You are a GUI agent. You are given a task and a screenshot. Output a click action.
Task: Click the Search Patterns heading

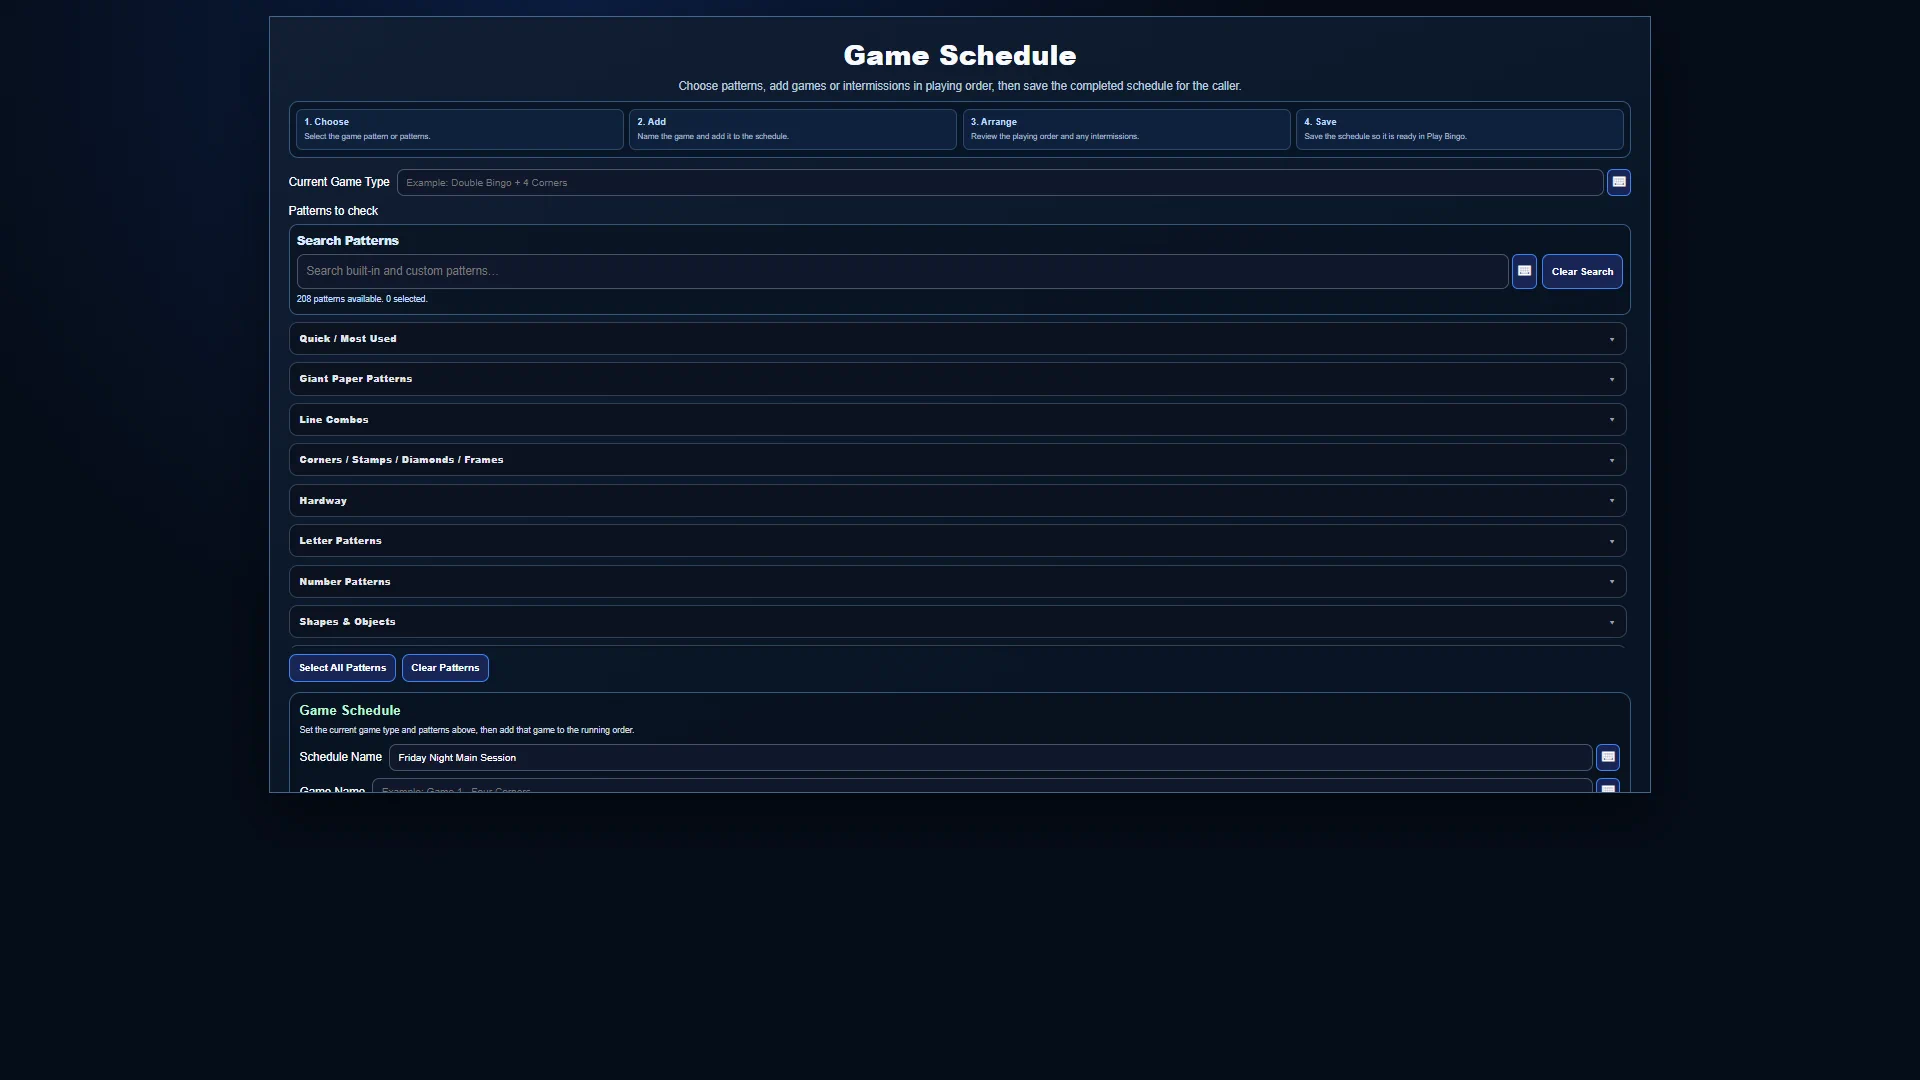347,241
